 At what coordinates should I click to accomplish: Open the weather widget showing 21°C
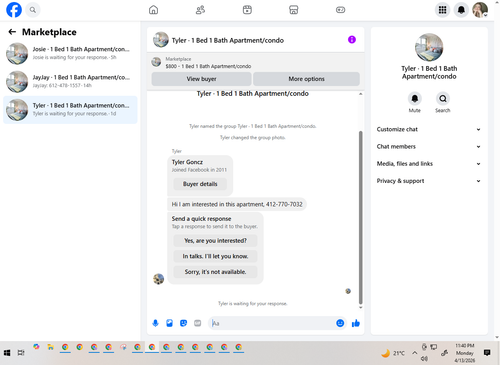[x=393, y=353]
